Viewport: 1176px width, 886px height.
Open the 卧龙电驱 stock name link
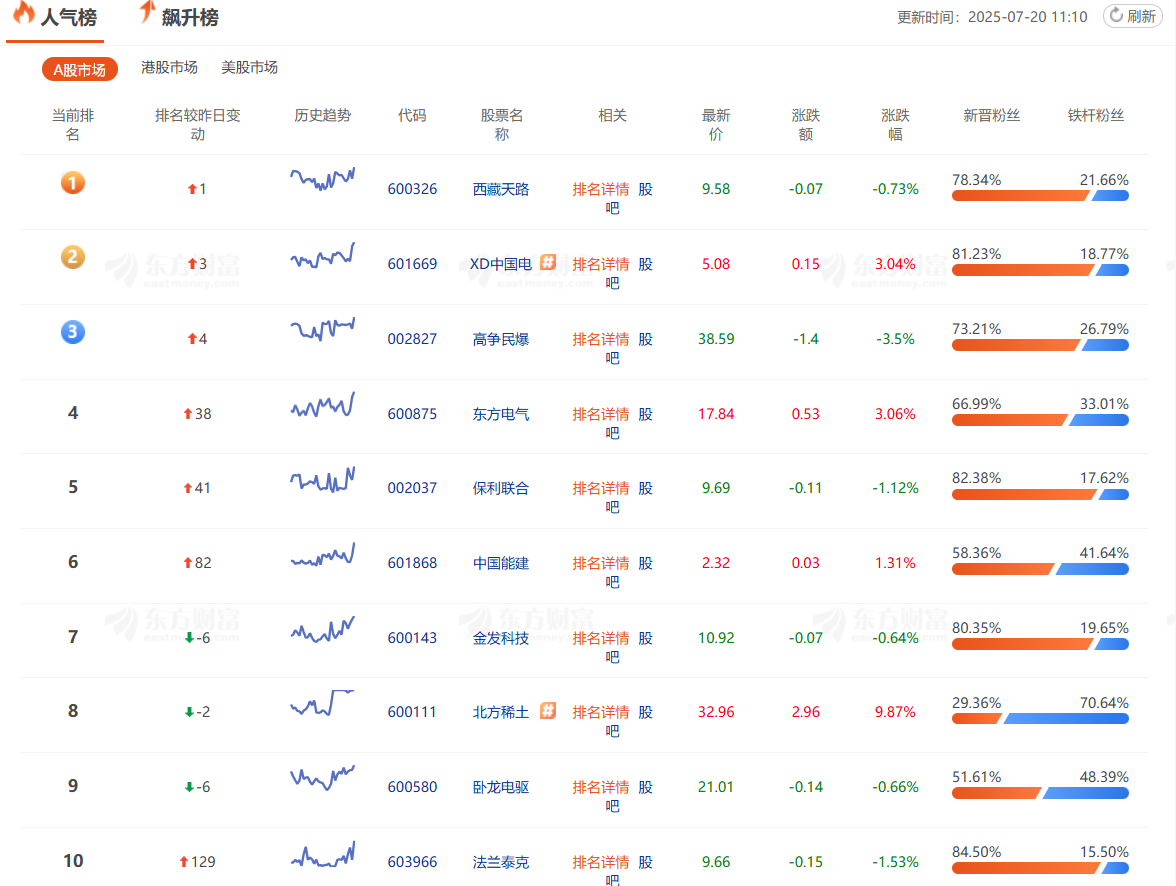pos(501,787)
